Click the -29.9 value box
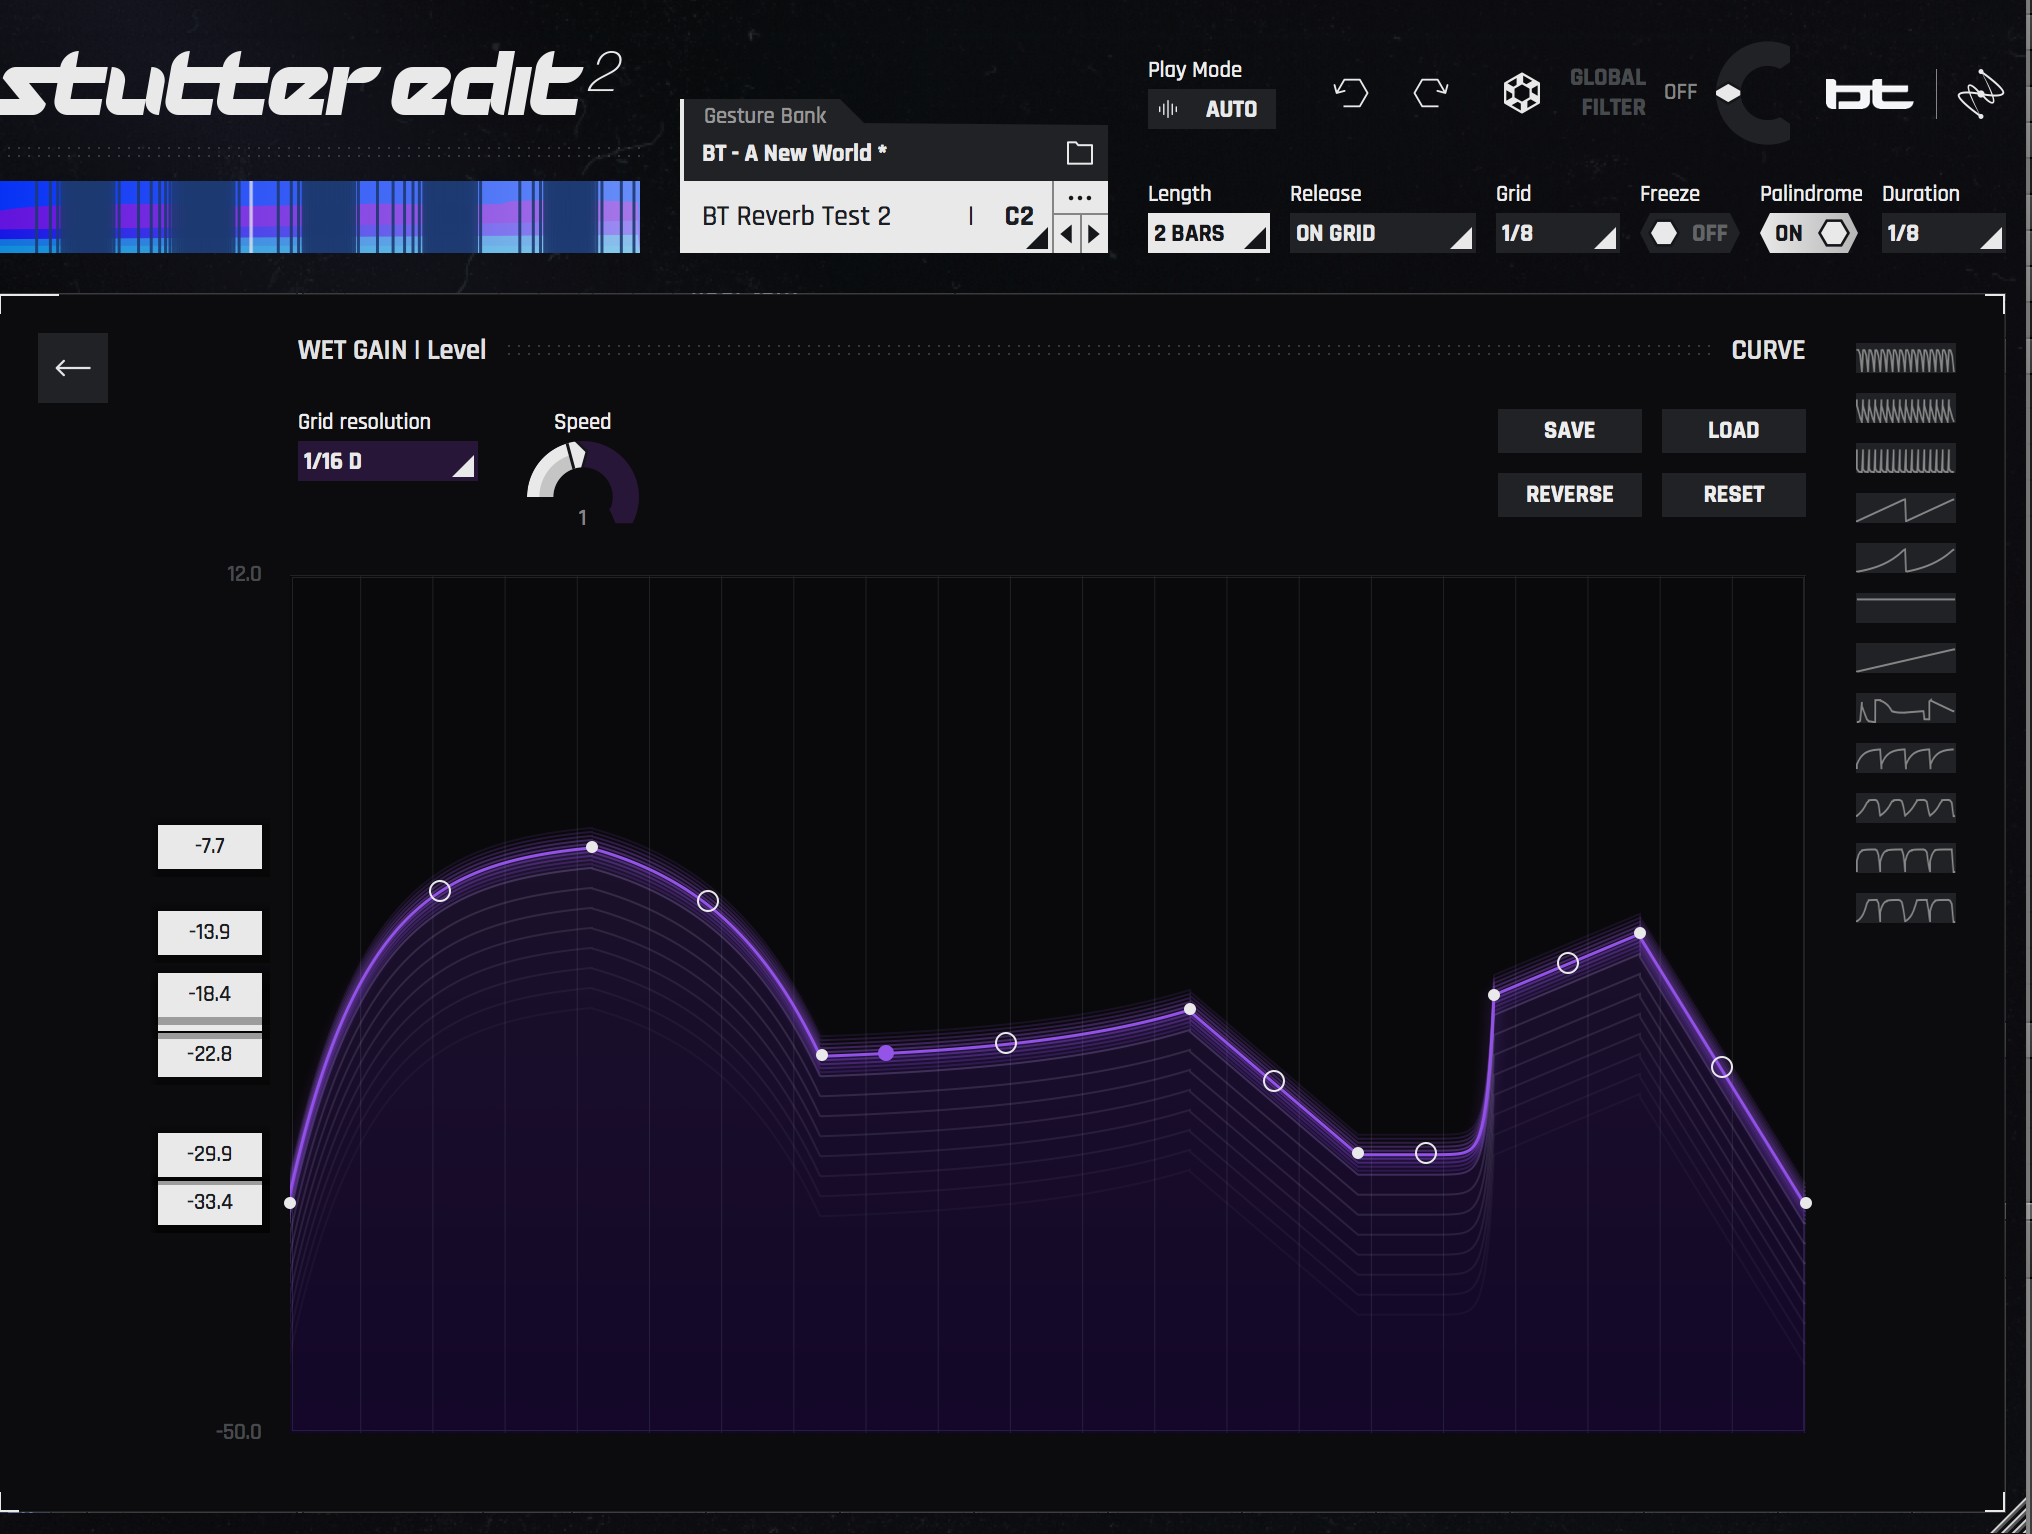Screen dimensions: 2032x1534 click(210, 1154)
